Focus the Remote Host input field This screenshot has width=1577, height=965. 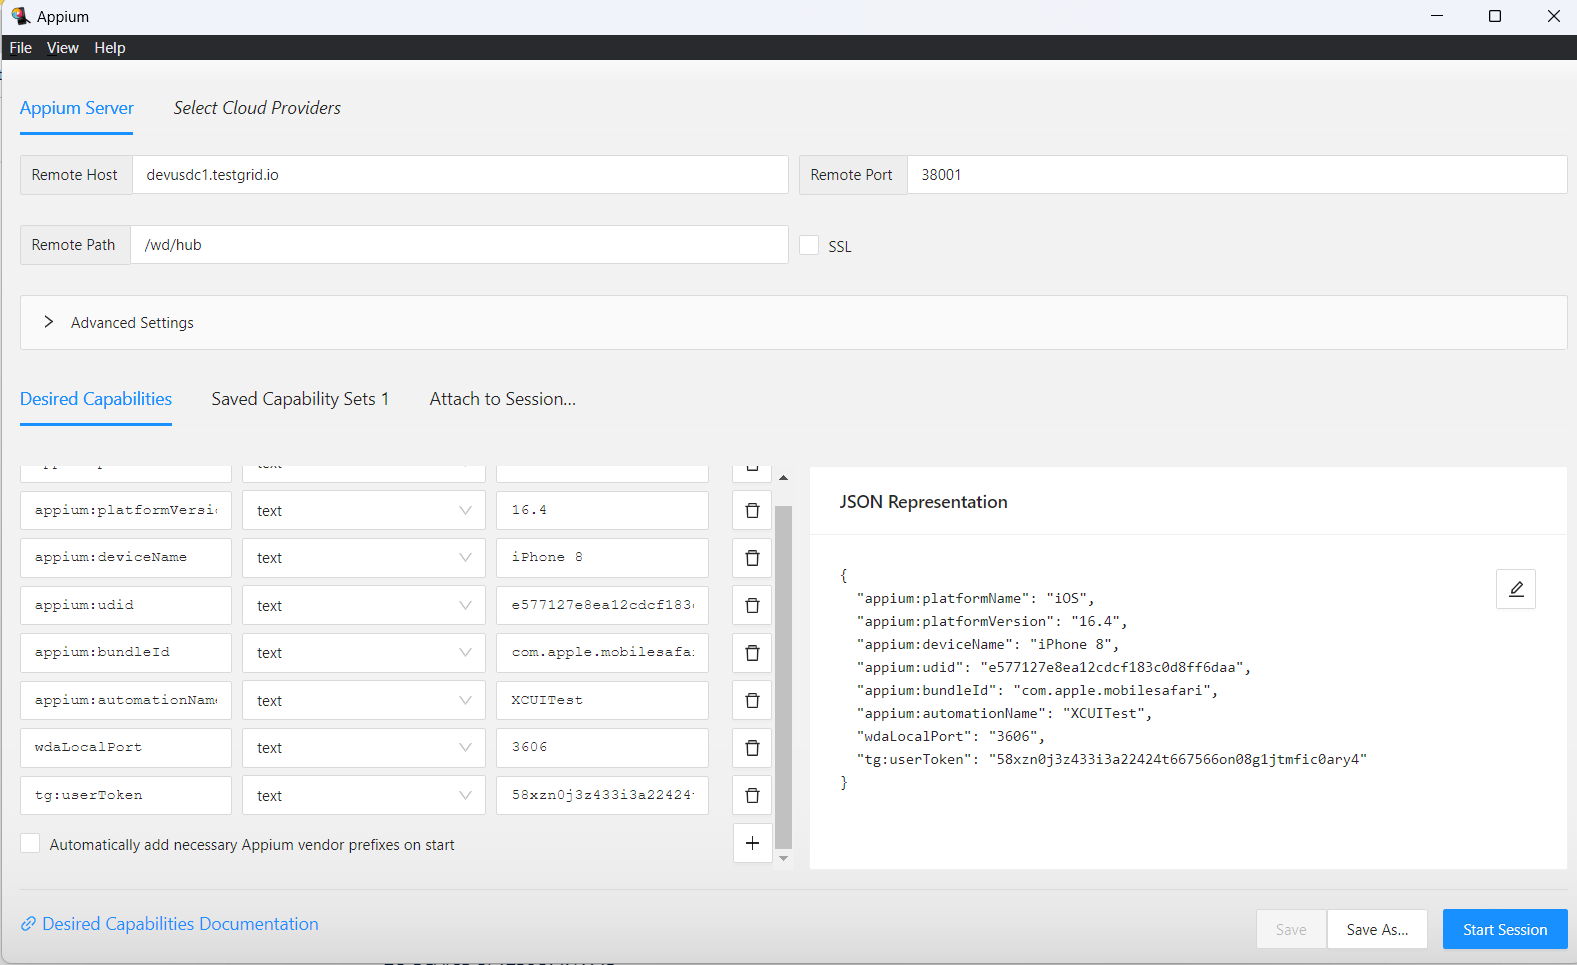[x=460, y=174]
